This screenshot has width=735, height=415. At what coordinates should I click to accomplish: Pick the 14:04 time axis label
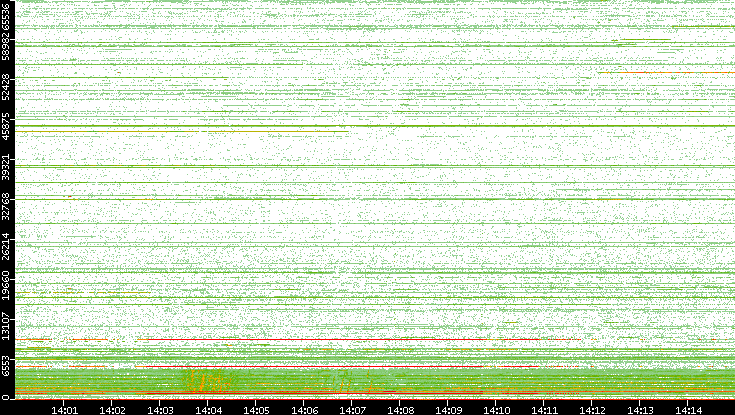(208, 410)
